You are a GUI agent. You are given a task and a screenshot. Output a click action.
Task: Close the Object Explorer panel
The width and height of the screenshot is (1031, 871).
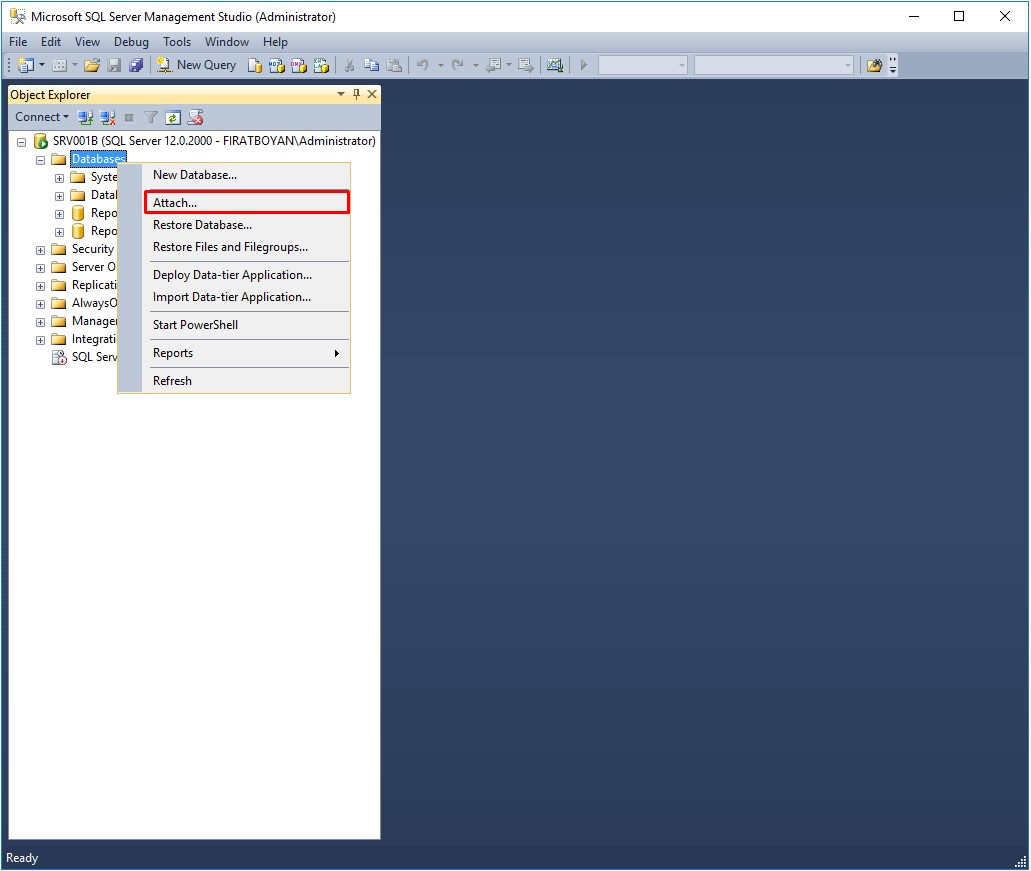coord(372,94)
